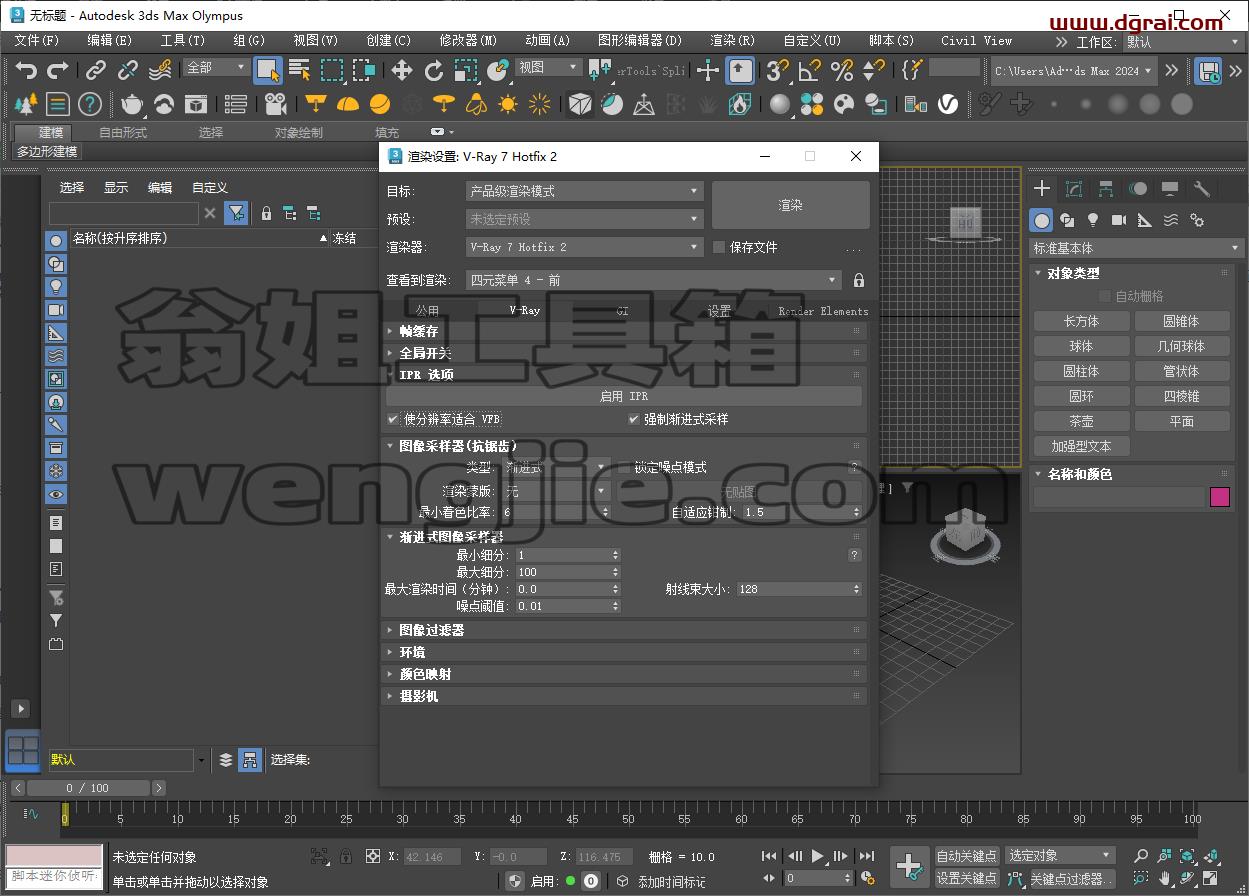This screenshot has height=896, width=1249.
Task: Click the save file floppy icon
Action: [x=1208, y=70]
